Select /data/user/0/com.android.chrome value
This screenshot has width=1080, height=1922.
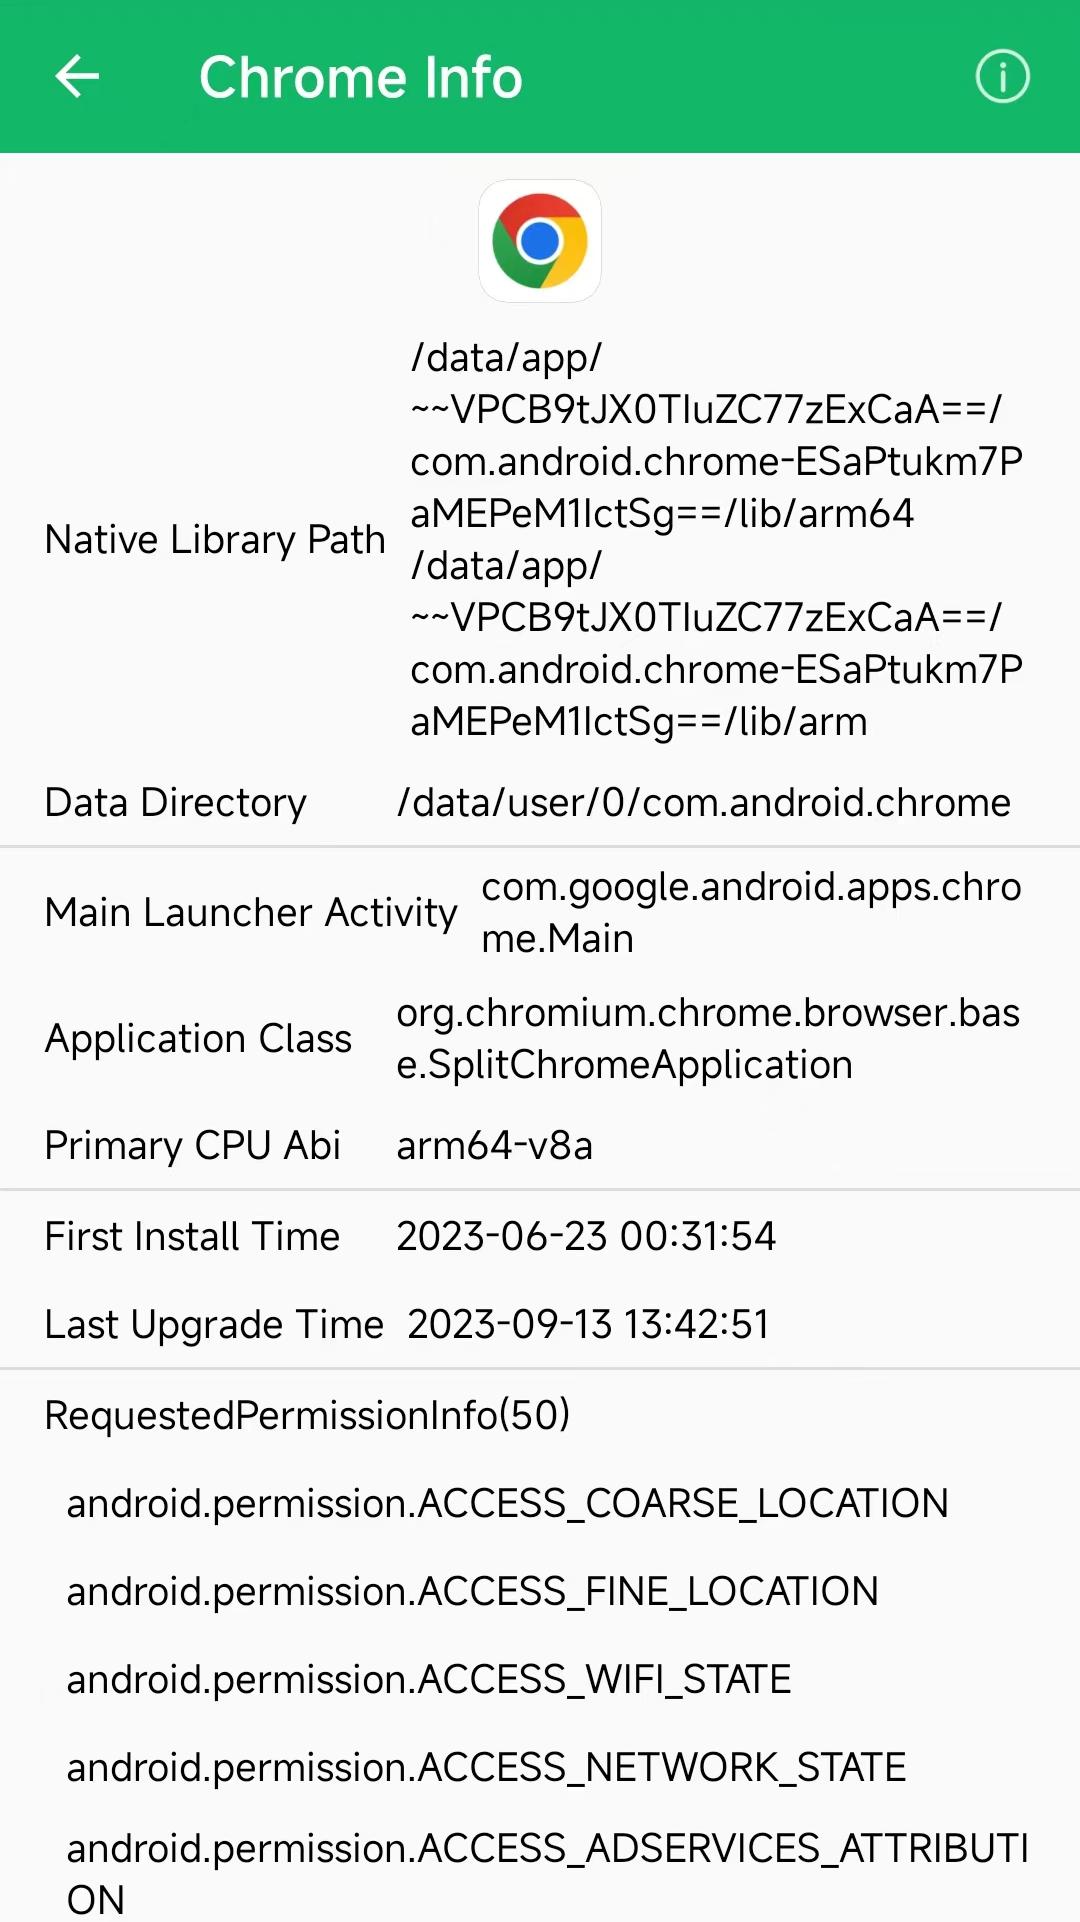tap(703, 803)
